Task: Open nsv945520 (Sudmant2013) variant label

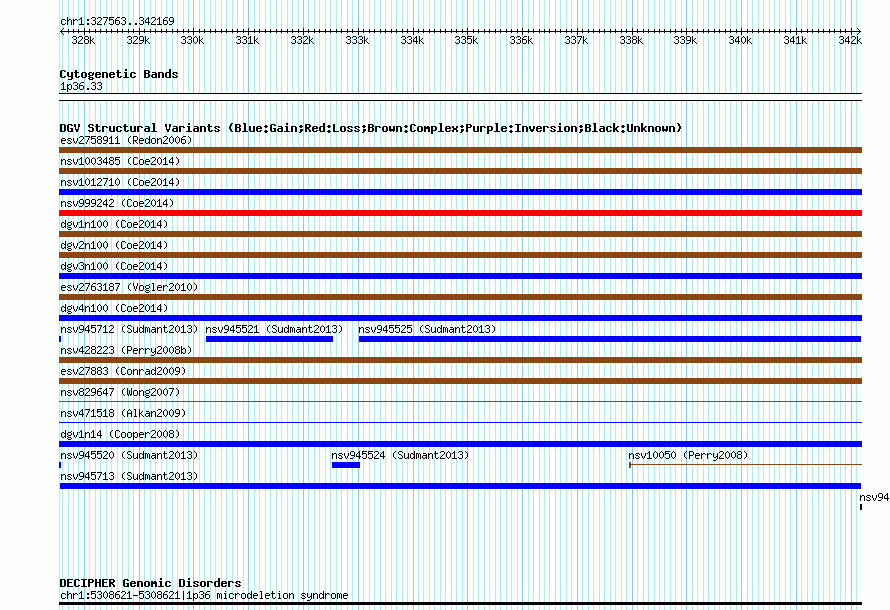Action: pos(129,455)
